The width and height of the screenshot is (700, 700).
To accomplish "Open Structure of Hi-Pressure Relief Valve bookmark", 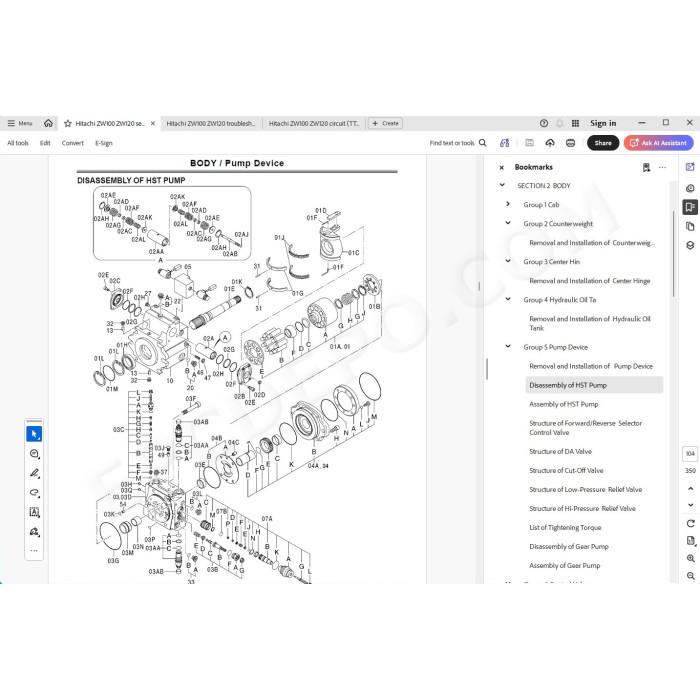I will [x=582, y=508].
